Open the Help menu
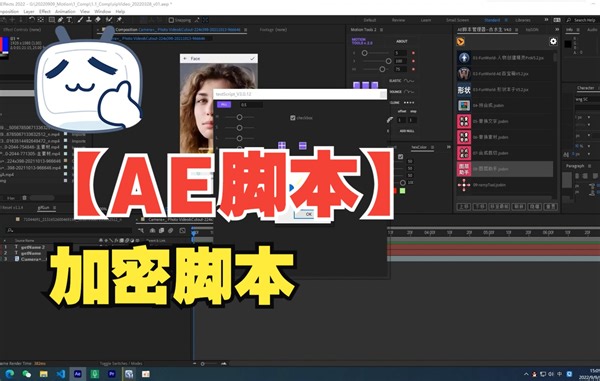 point(120,11)
